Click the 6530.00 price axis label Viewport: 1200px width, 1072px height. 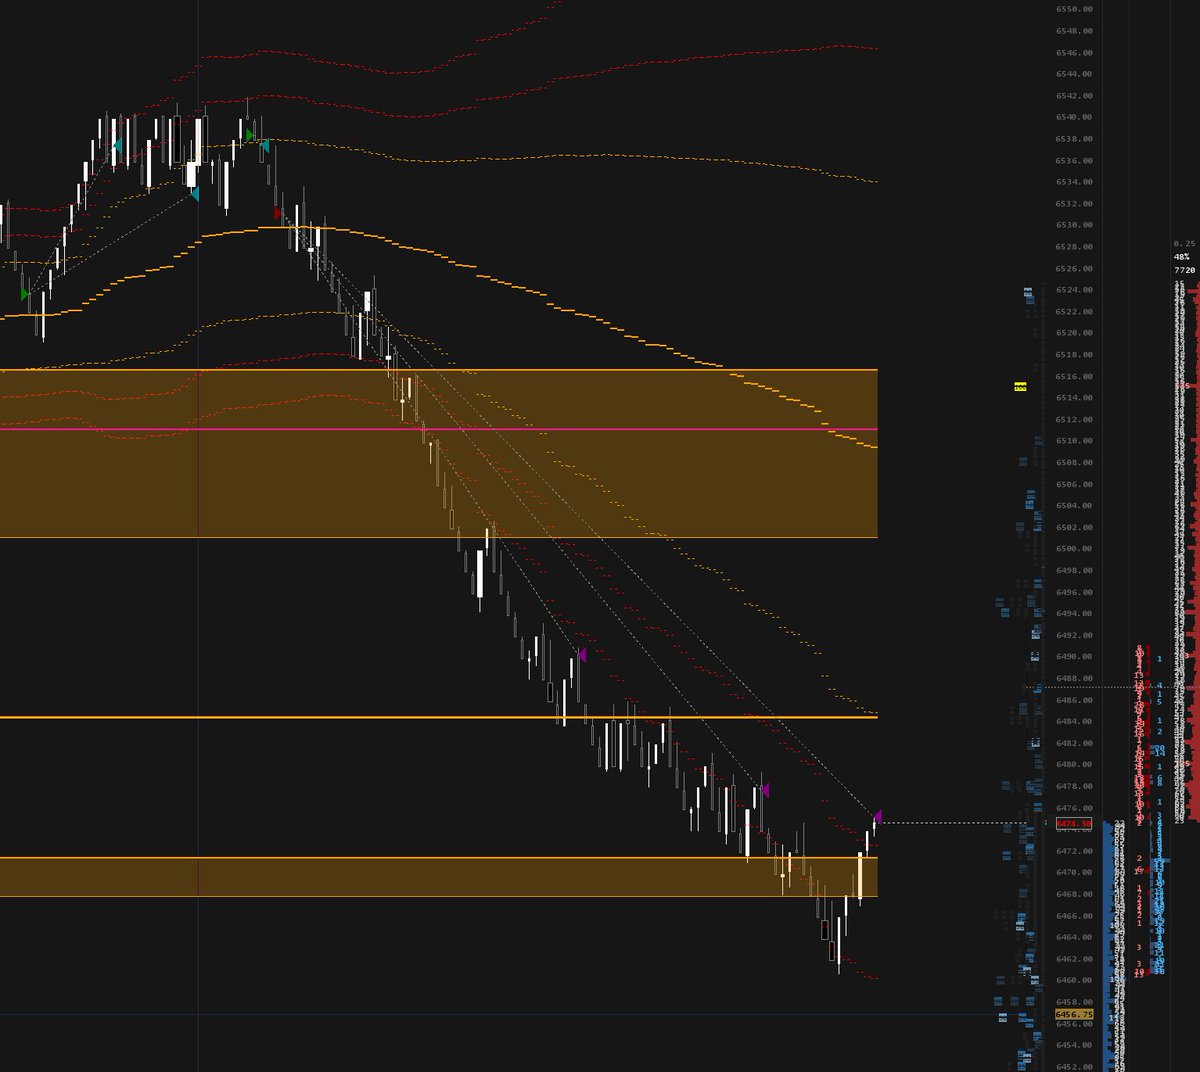1073,225
